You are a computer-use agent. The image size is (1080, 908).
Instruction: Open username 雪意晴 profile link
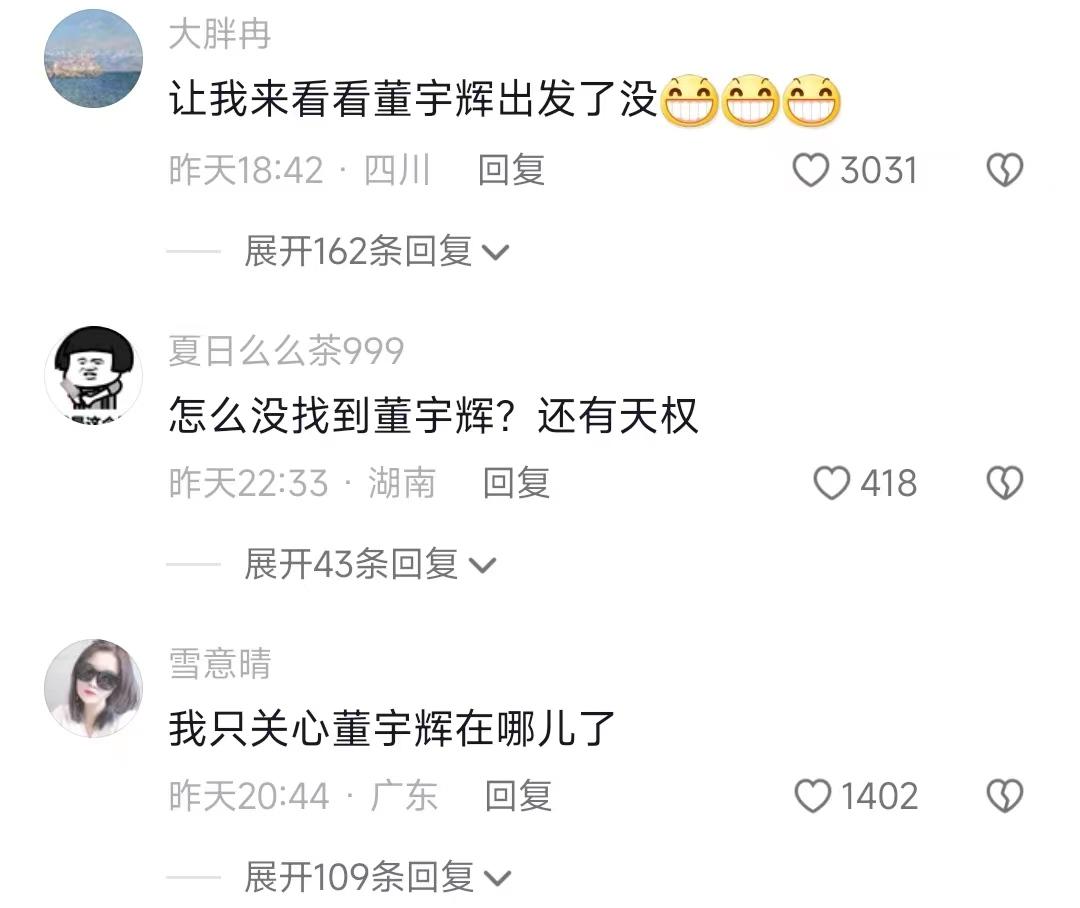220,663
